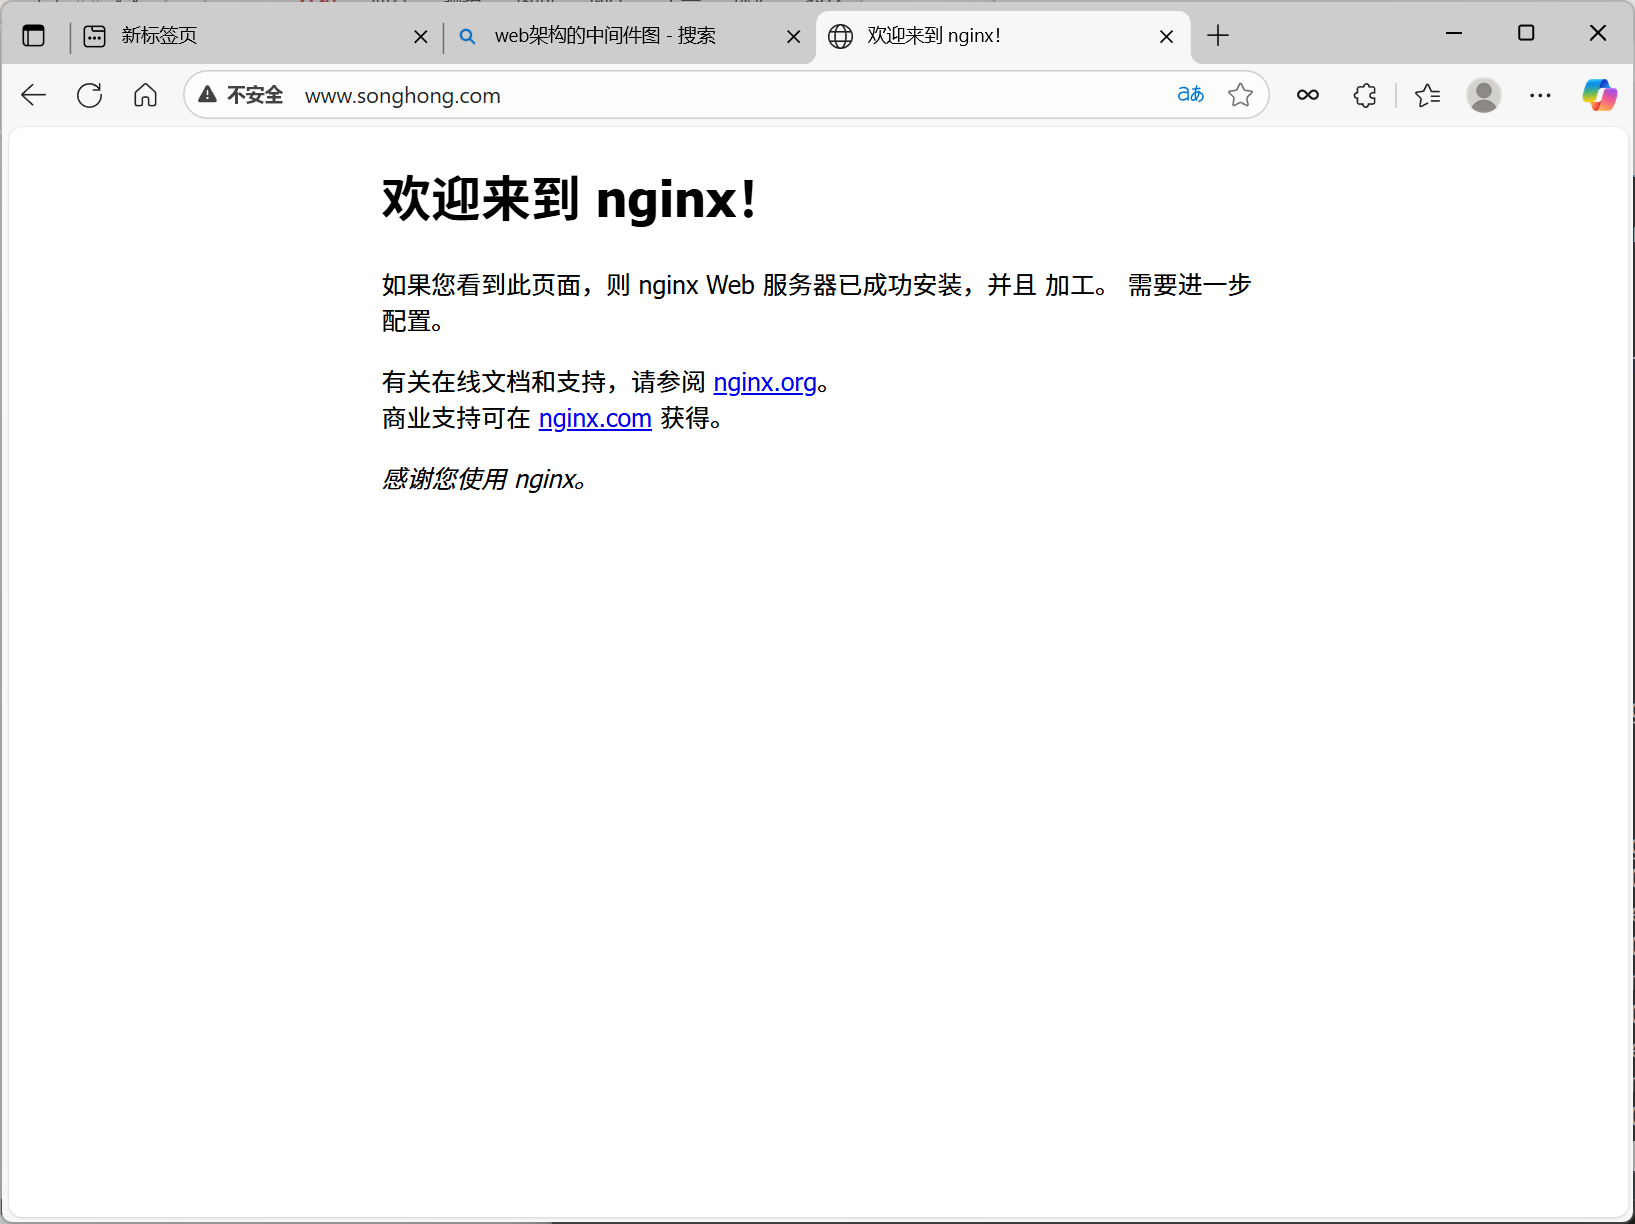Open the nginx.com link
Image resolution: width=1635 pixels, height=1224 pixels.
click(x=595, y=419)
